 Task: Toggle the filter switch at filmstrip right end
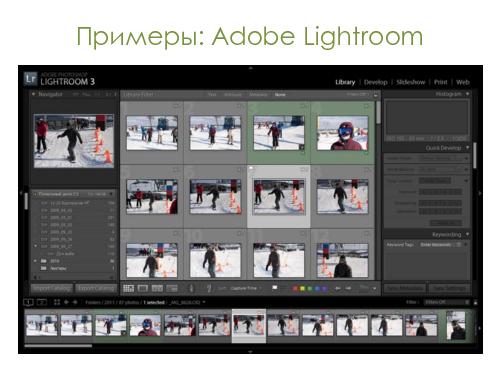coord(476,302)
